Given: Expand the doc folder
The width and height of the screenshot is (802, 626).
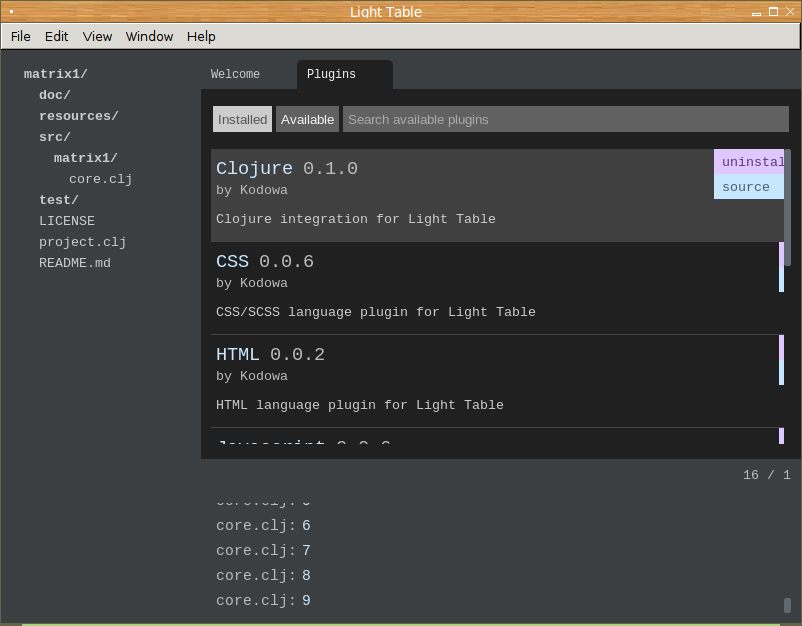Looking at the screenshot, I should (x=55, y=95).
